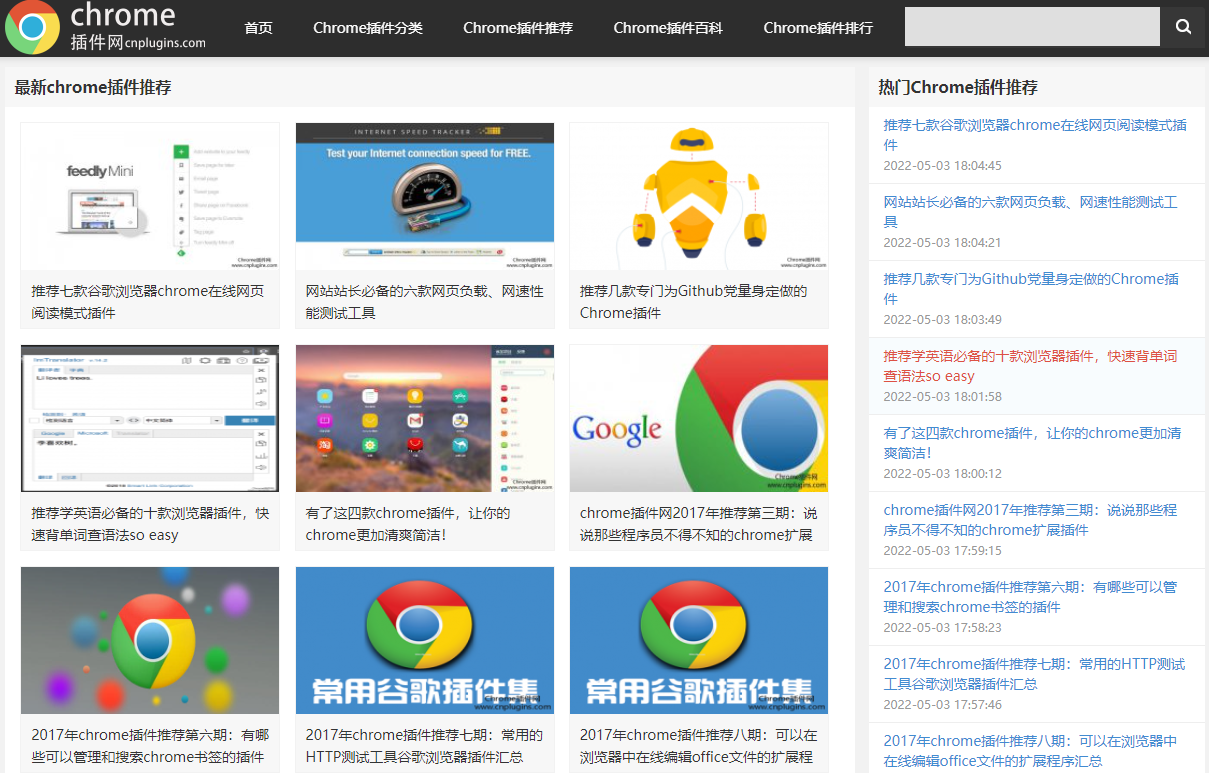Open the Chrome插件推荐 menu
Screen dimensions: 1209x773
pyautogui.click(x=518, y=28)
